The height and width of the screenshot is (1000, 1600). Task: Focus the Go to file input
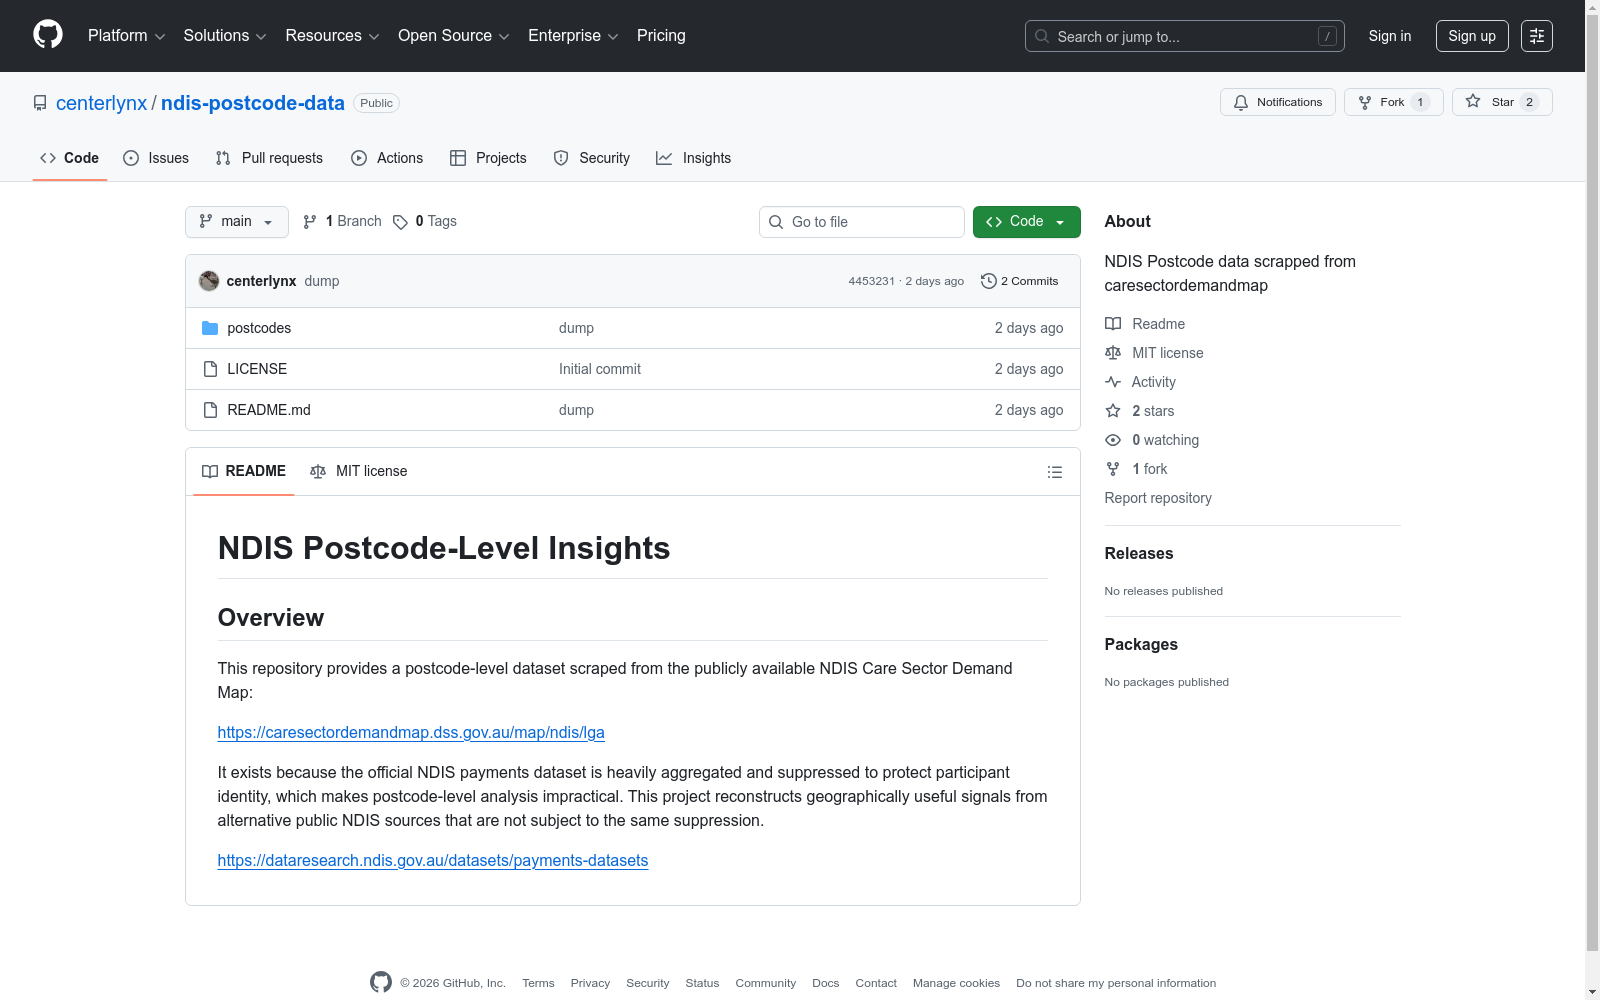click(x=862, y=222)
